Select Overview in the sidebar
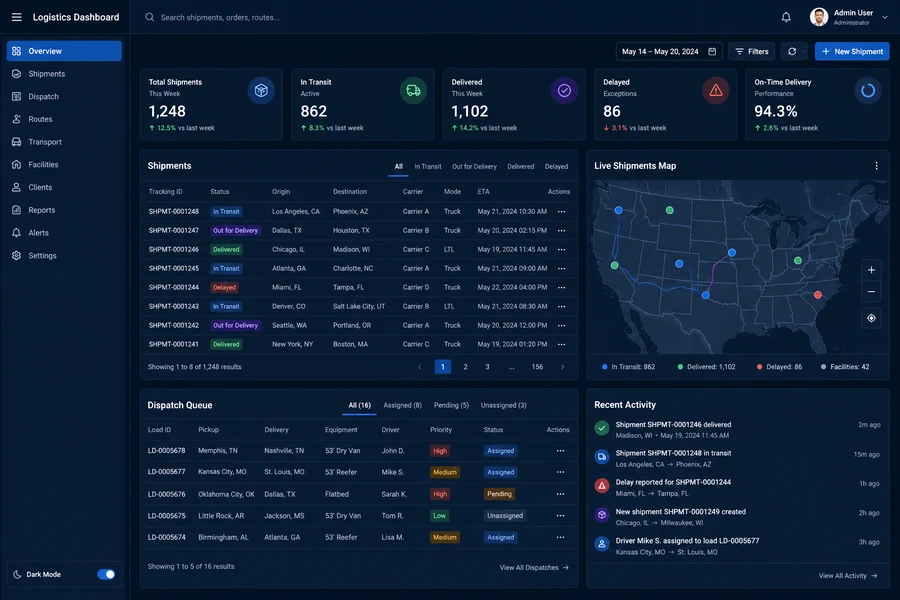 pos(64,51)
